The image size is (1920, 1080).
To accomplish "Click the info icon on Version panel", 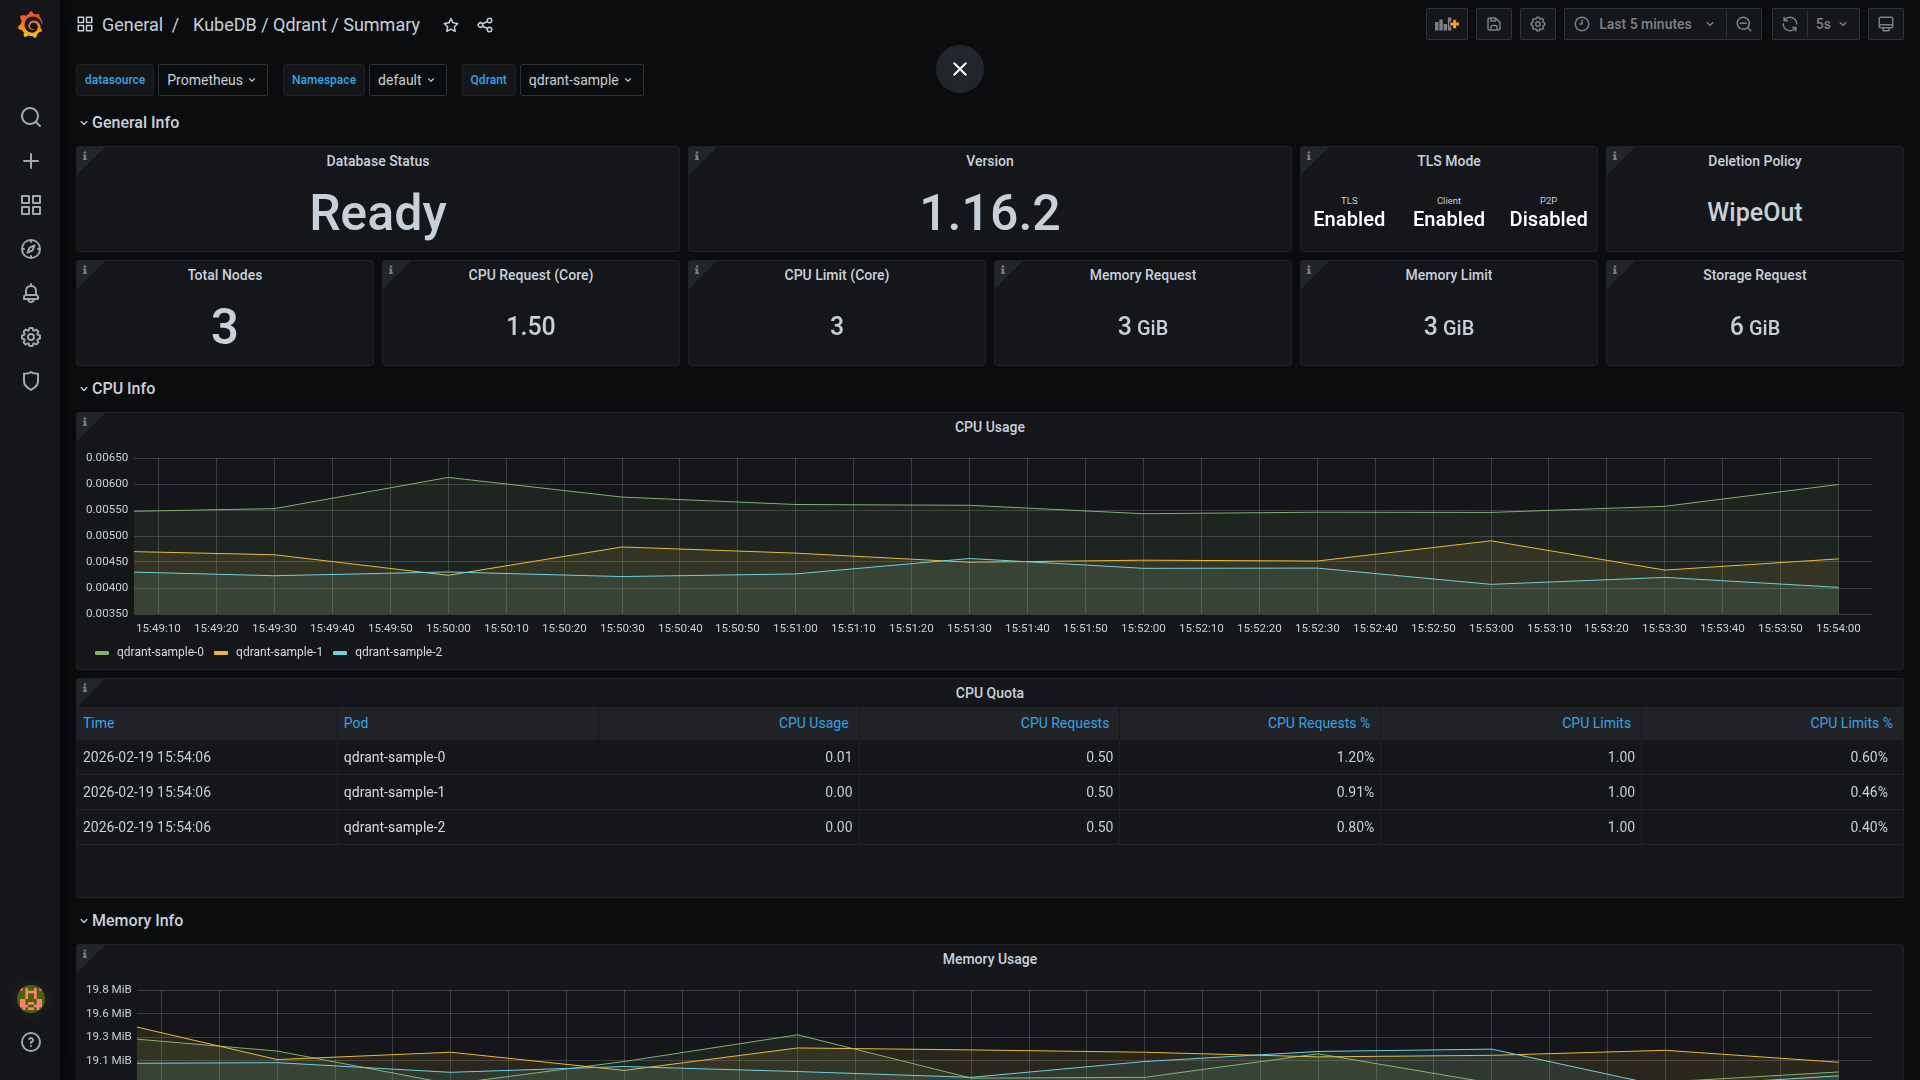I will click(x=697, y=156).
